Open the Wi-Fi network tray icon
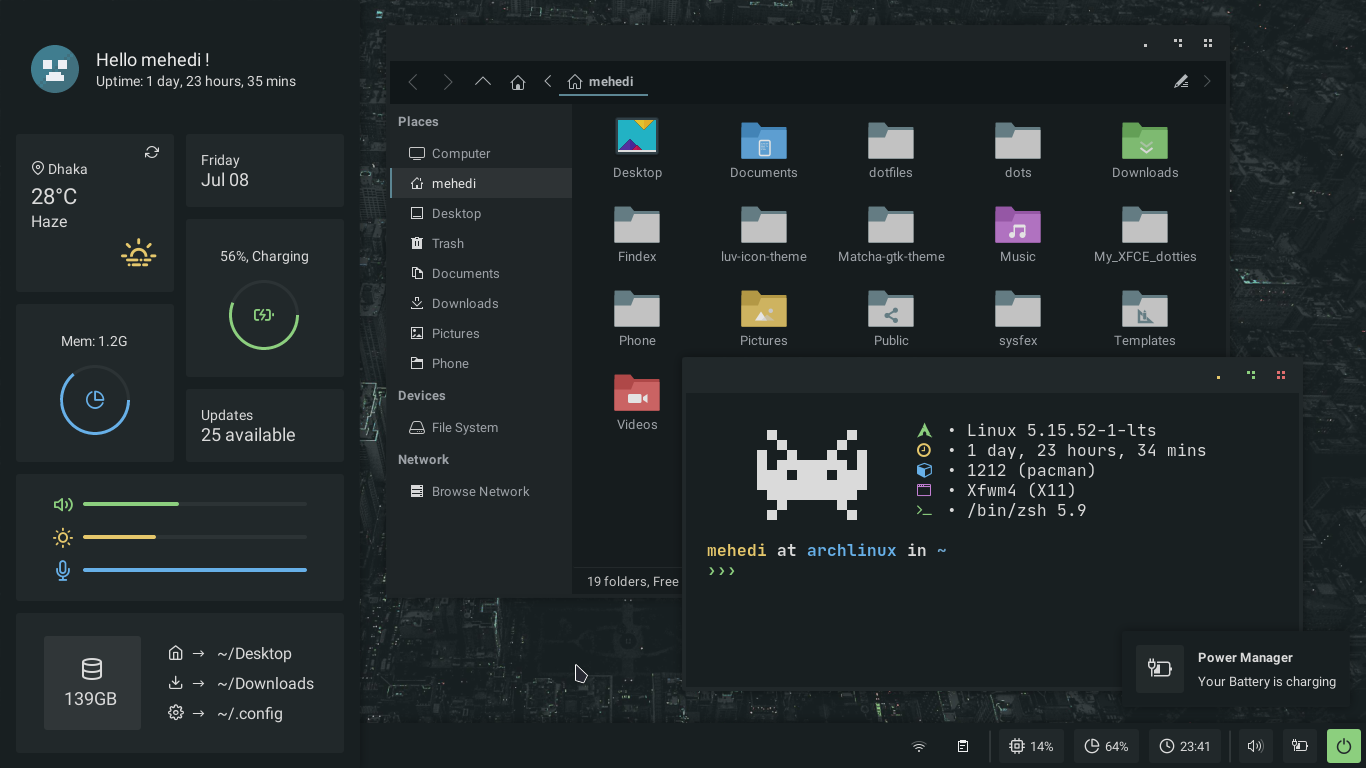The height and width of the screenshot is (768, 1366). coord(919,746)
